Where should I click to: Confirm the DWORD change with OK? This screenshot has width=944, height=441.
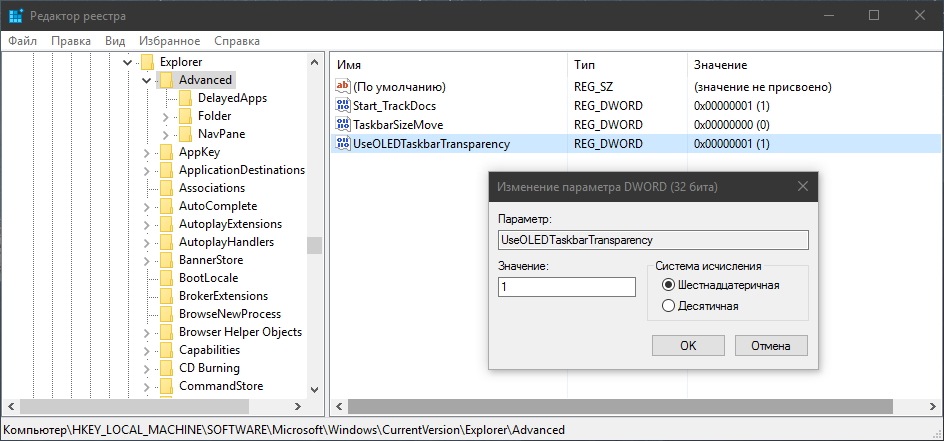point(688,345)
